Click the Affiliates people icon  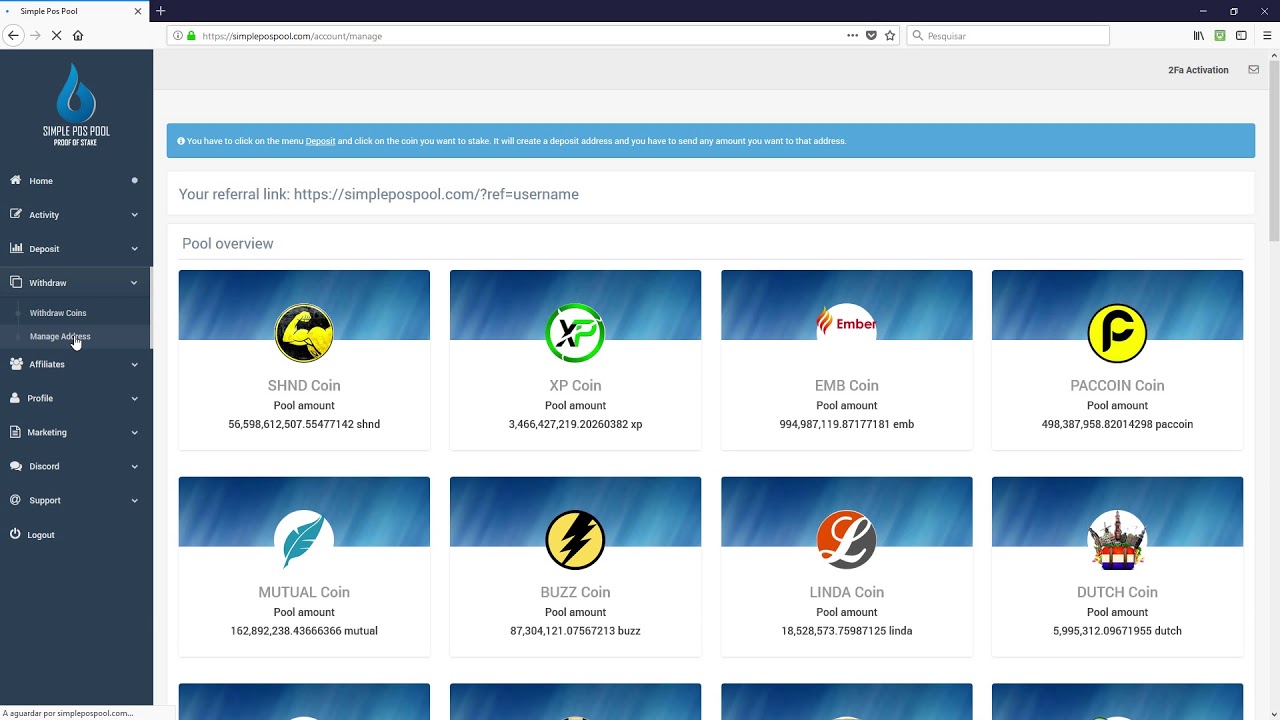pyautogui.click(x=15, y=364)
